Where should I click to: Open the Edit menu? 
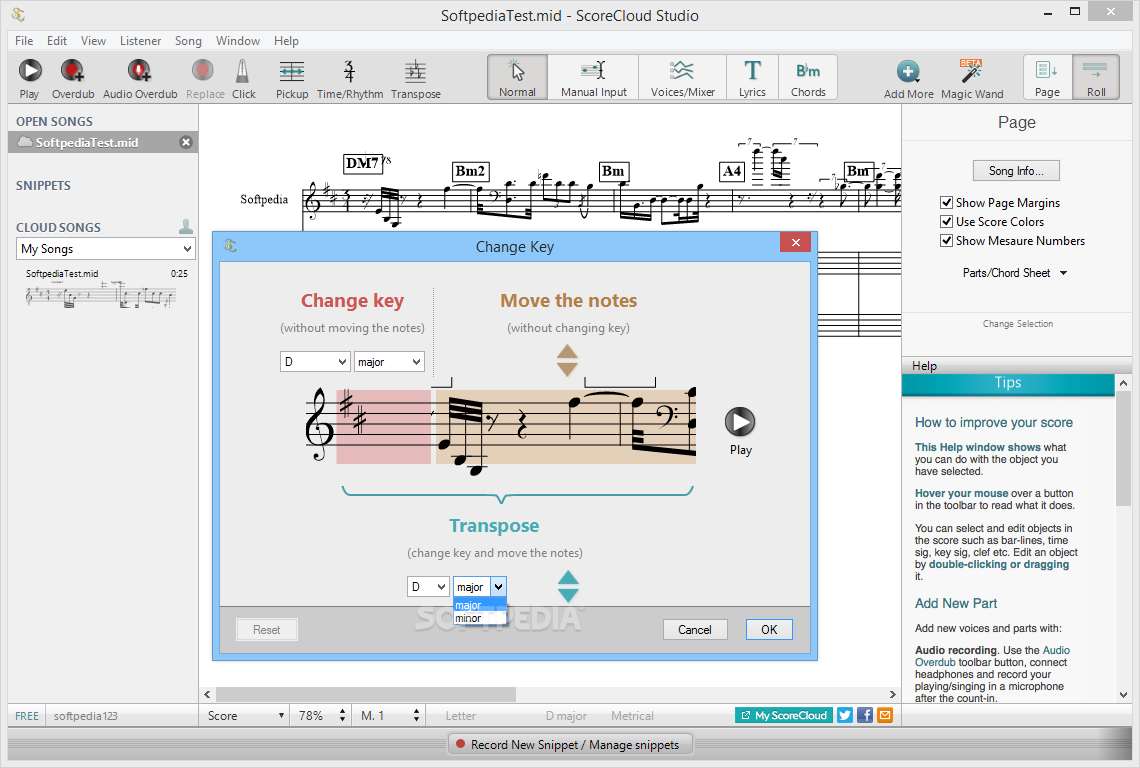pos(57,41)
